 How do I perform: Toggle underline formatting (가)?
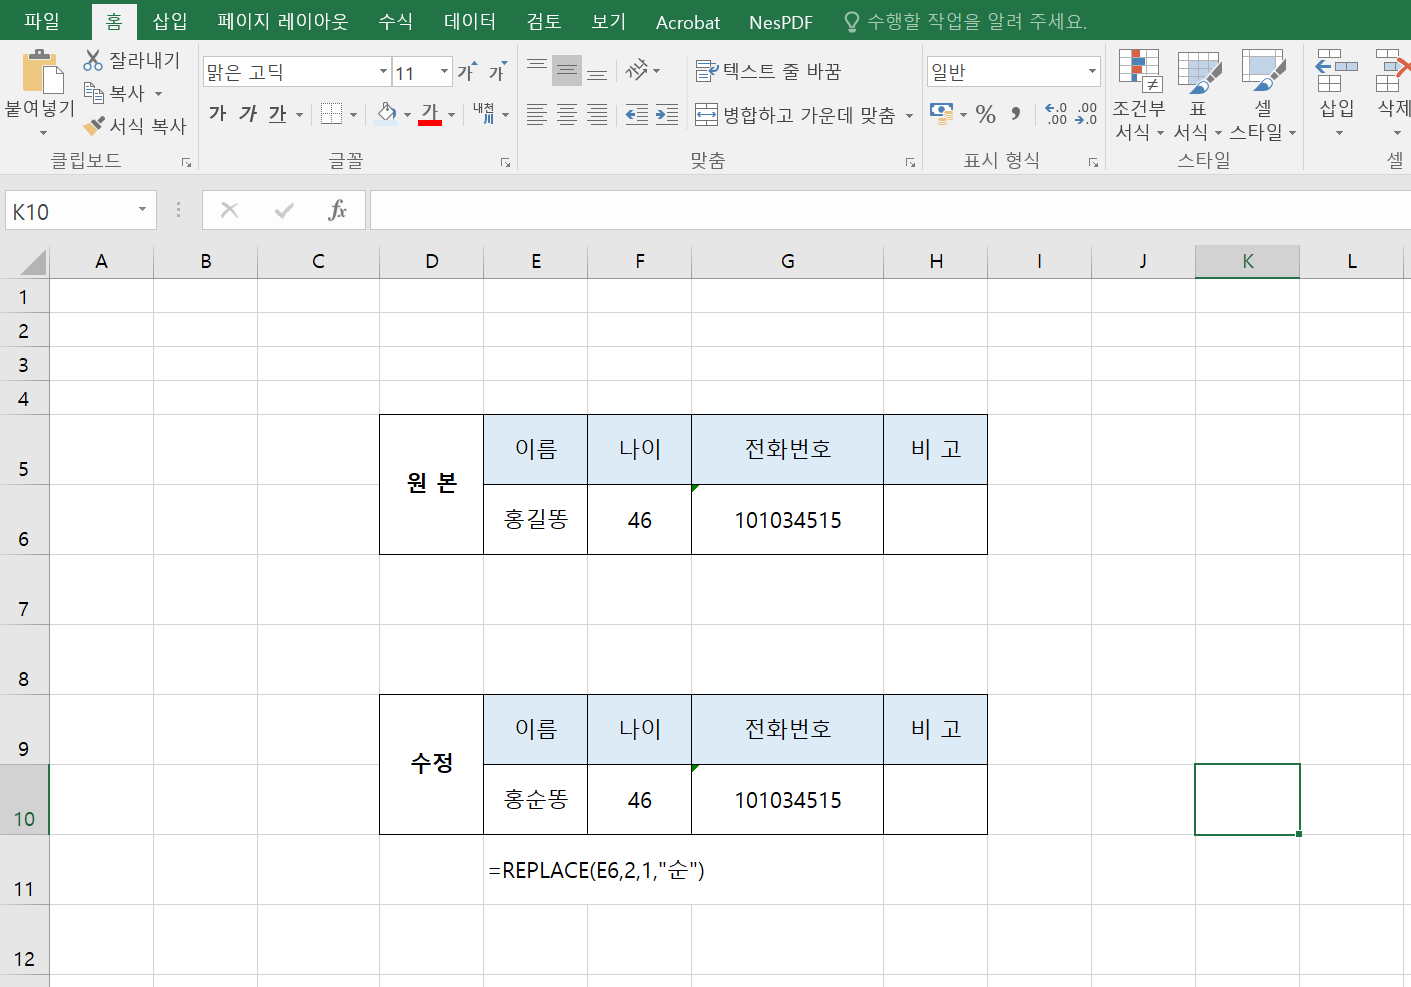[x=277, y=114]
